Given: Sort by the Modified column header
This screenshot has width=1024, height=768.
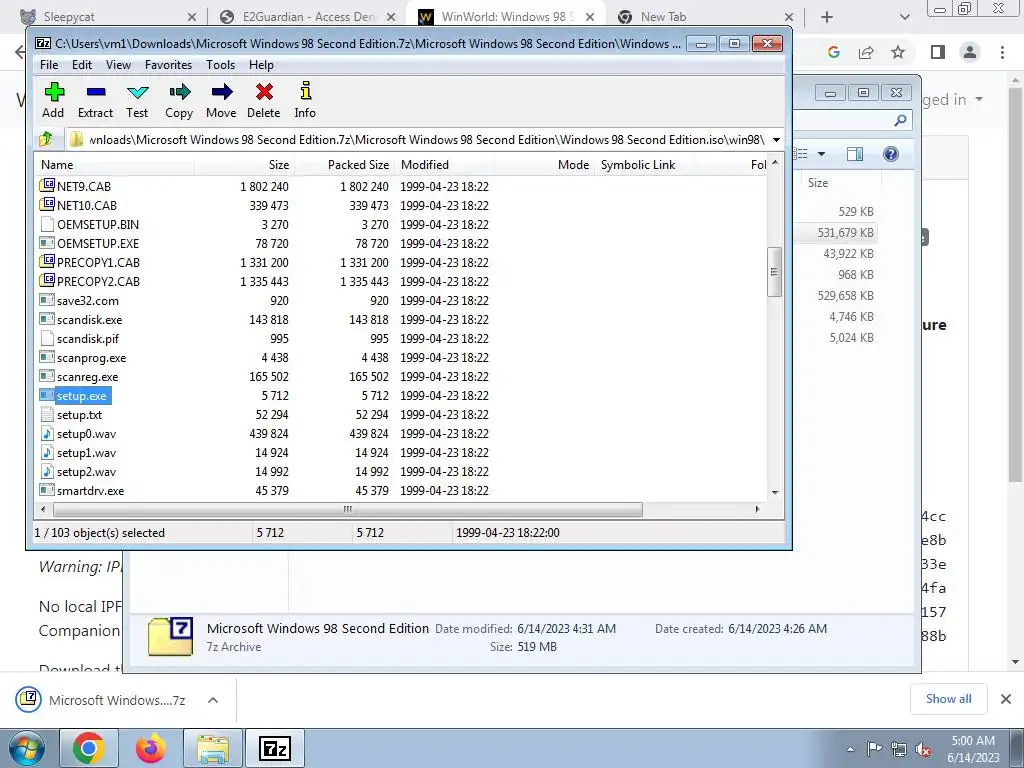Looking at the screenshot, I should pyautogui.click(x=445, y=165).
